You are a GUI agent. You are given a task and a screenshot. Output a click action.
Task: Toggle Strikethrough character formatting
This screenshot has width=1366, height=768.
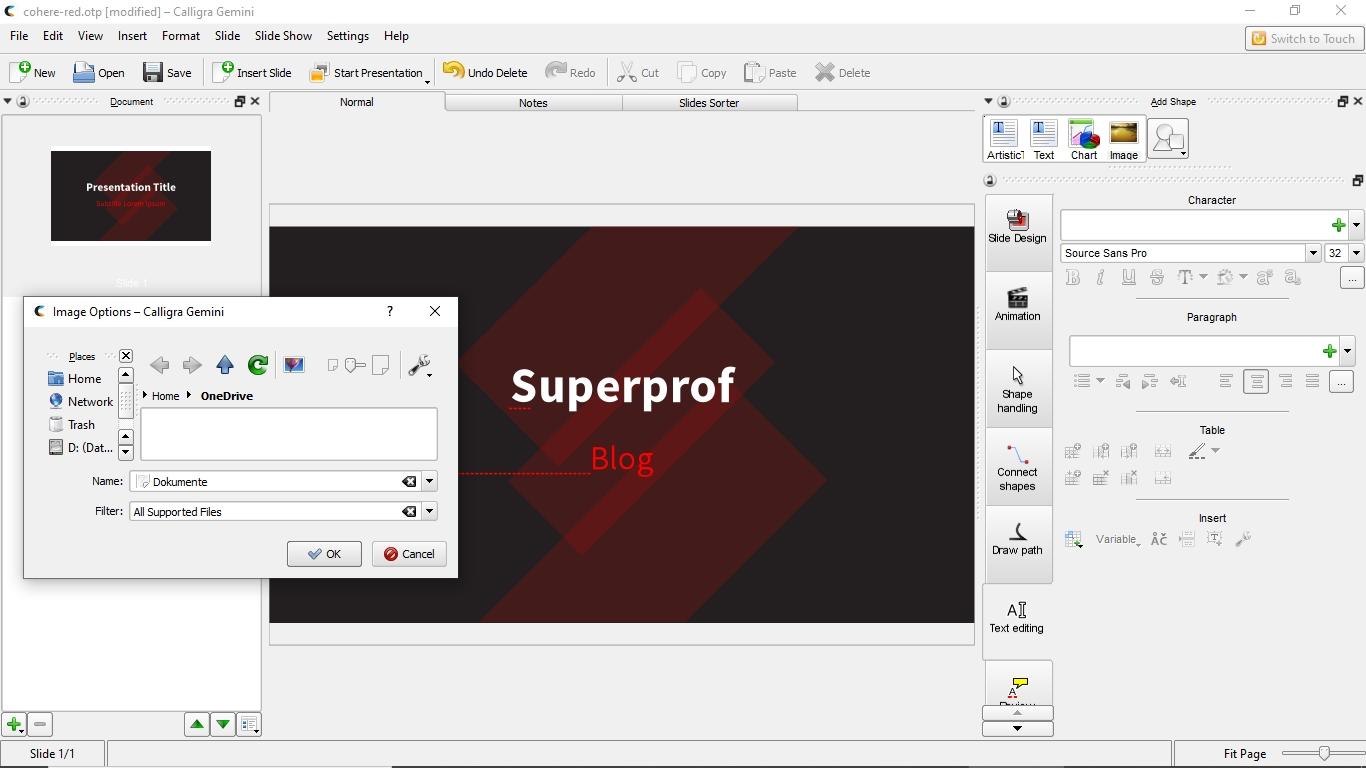(x=1157, y=278)
